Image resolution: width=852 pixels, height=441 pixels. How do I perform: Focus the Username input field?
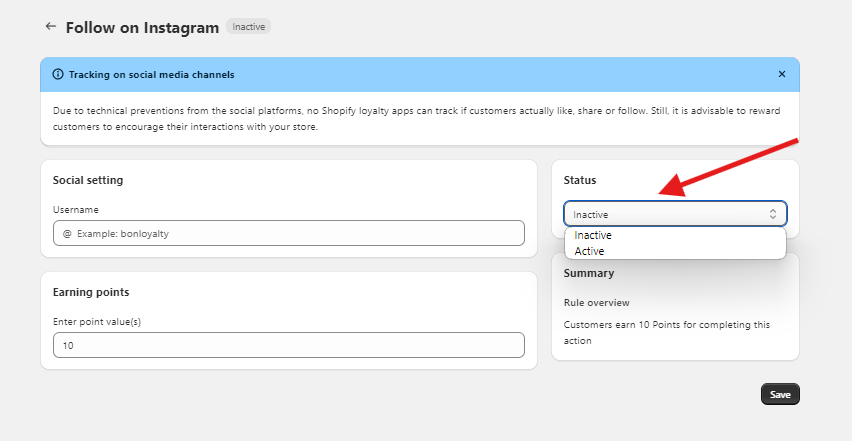(295, 233)
